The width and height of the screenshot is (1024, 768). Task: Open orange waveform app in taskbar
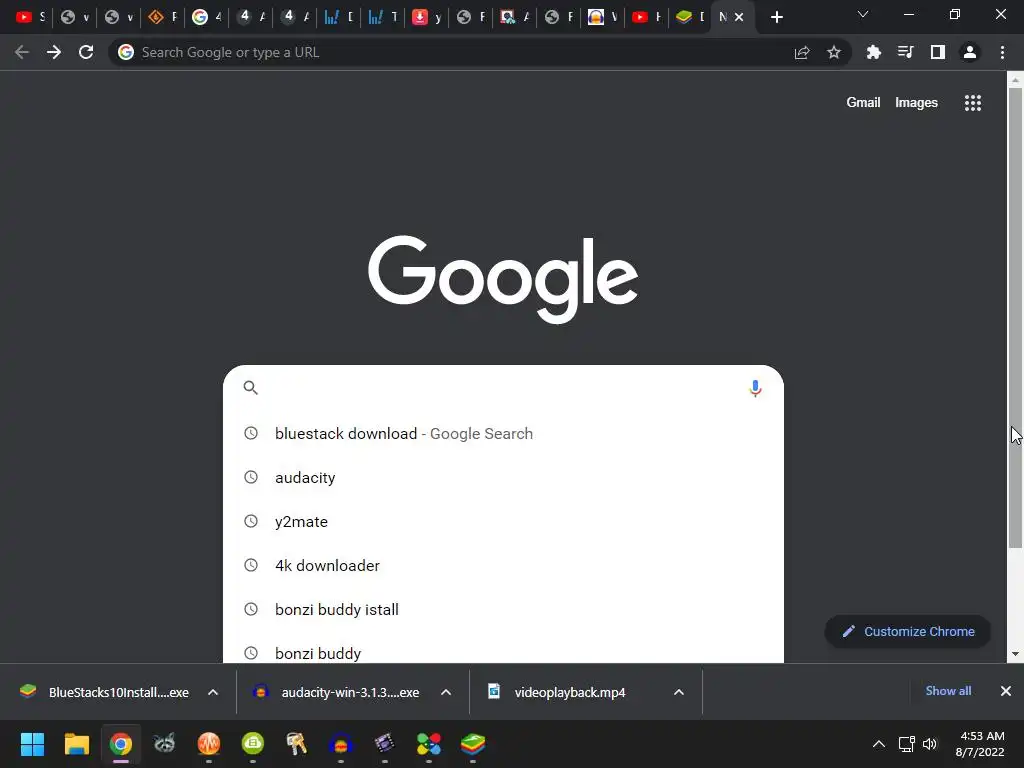click(209, 744)
